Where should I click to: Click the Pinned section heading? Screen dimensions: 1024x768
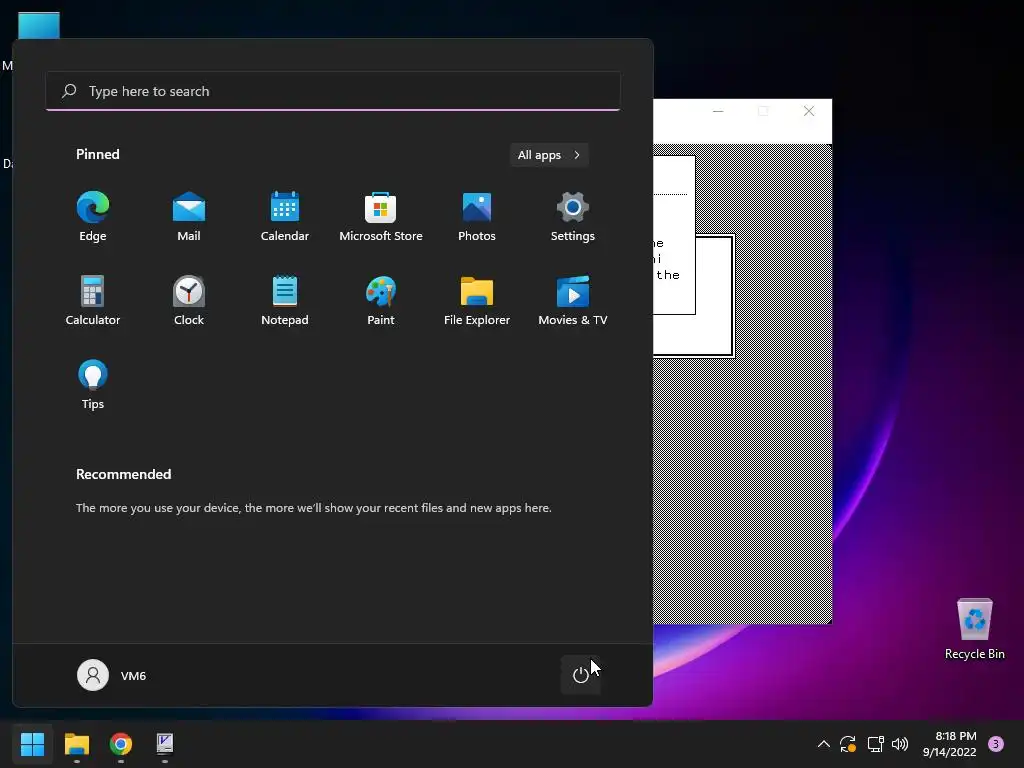click(x=98, y=154)
